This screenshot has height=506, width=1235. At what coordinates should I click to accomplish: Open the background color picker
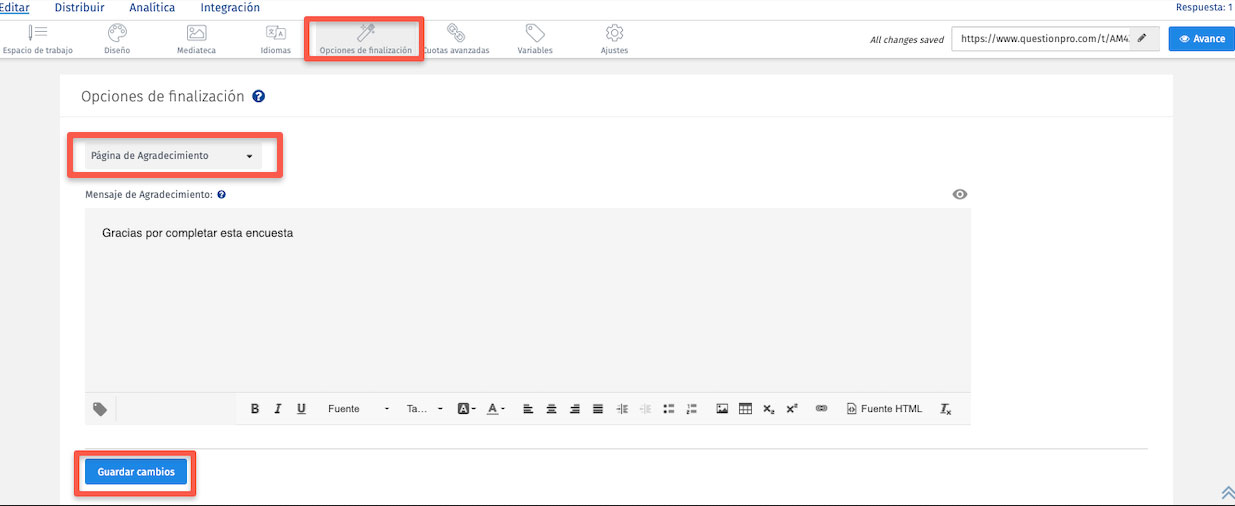point(467,409)
